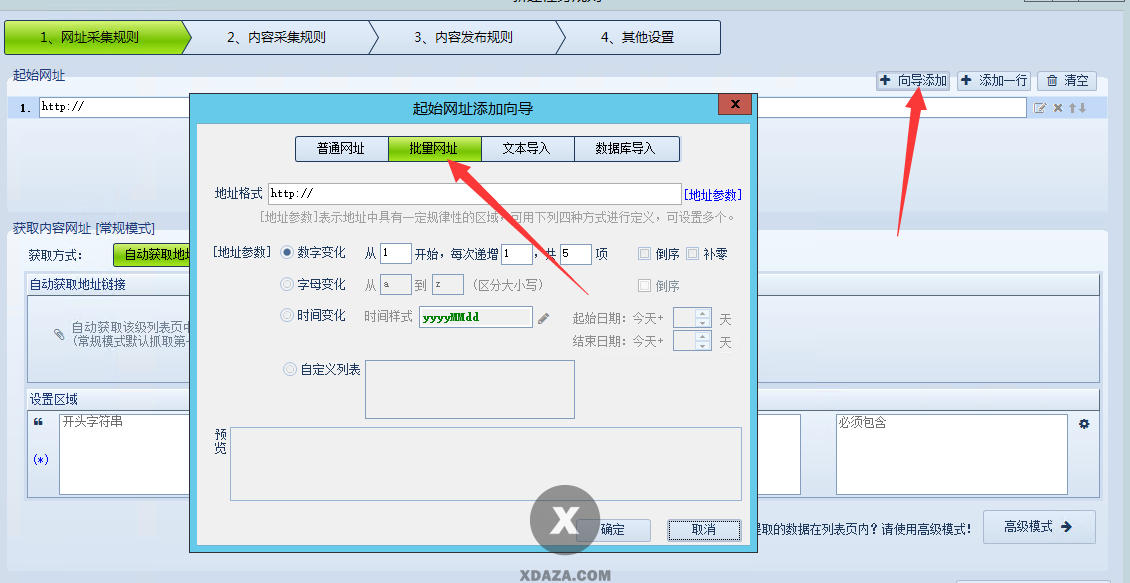Click the pencil icon beside 时间样式 field
This screenshot has width=1130, height=583.
coord(543,318)
